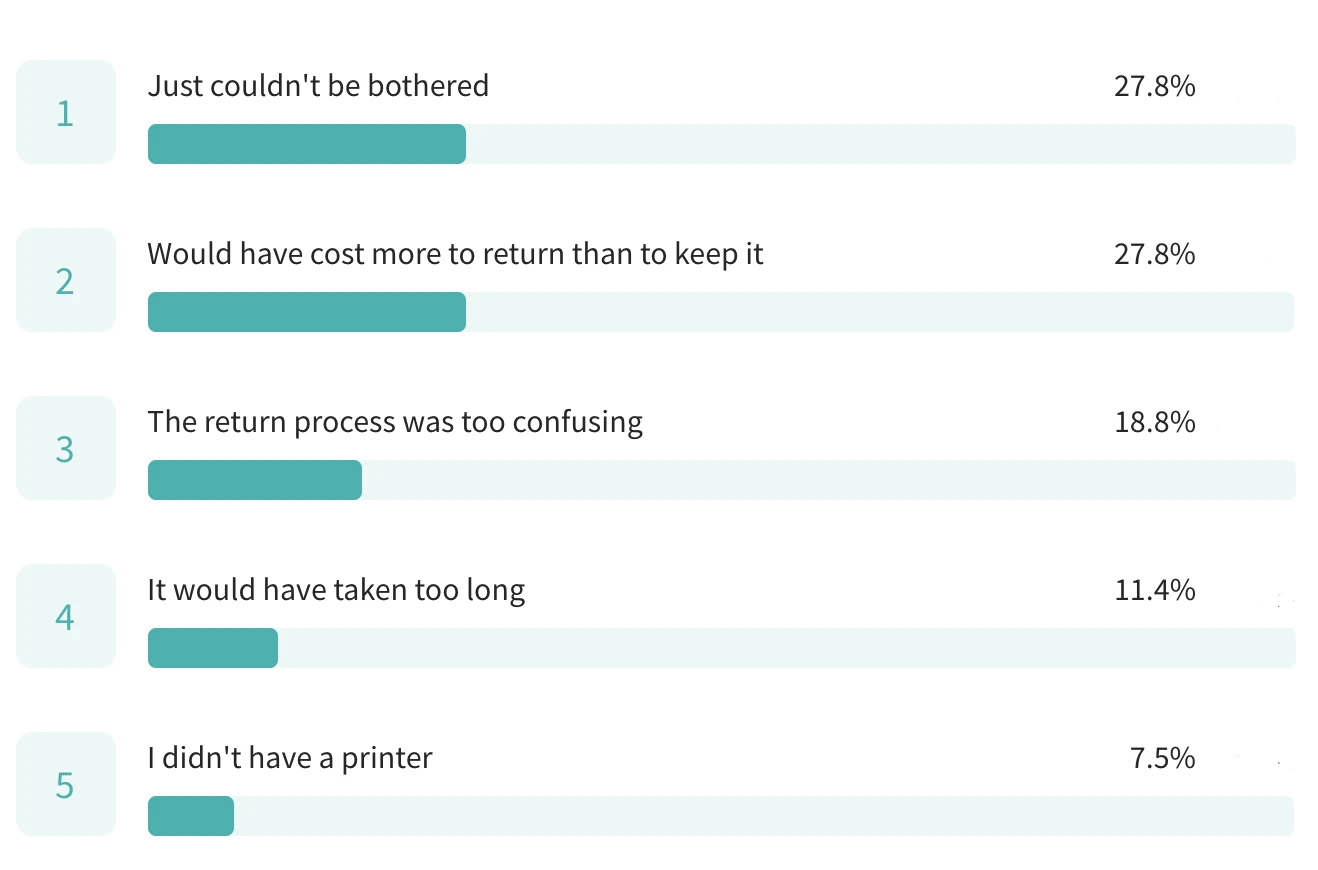
Task: Click the 11.4% percentage value
Action: (x=1154, y=590)
